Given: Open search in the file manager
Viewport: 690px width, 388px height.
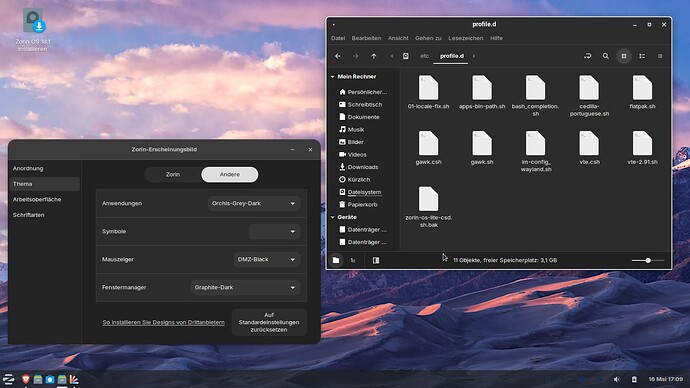Looking at the screenshot, I should tap(606, 56).
